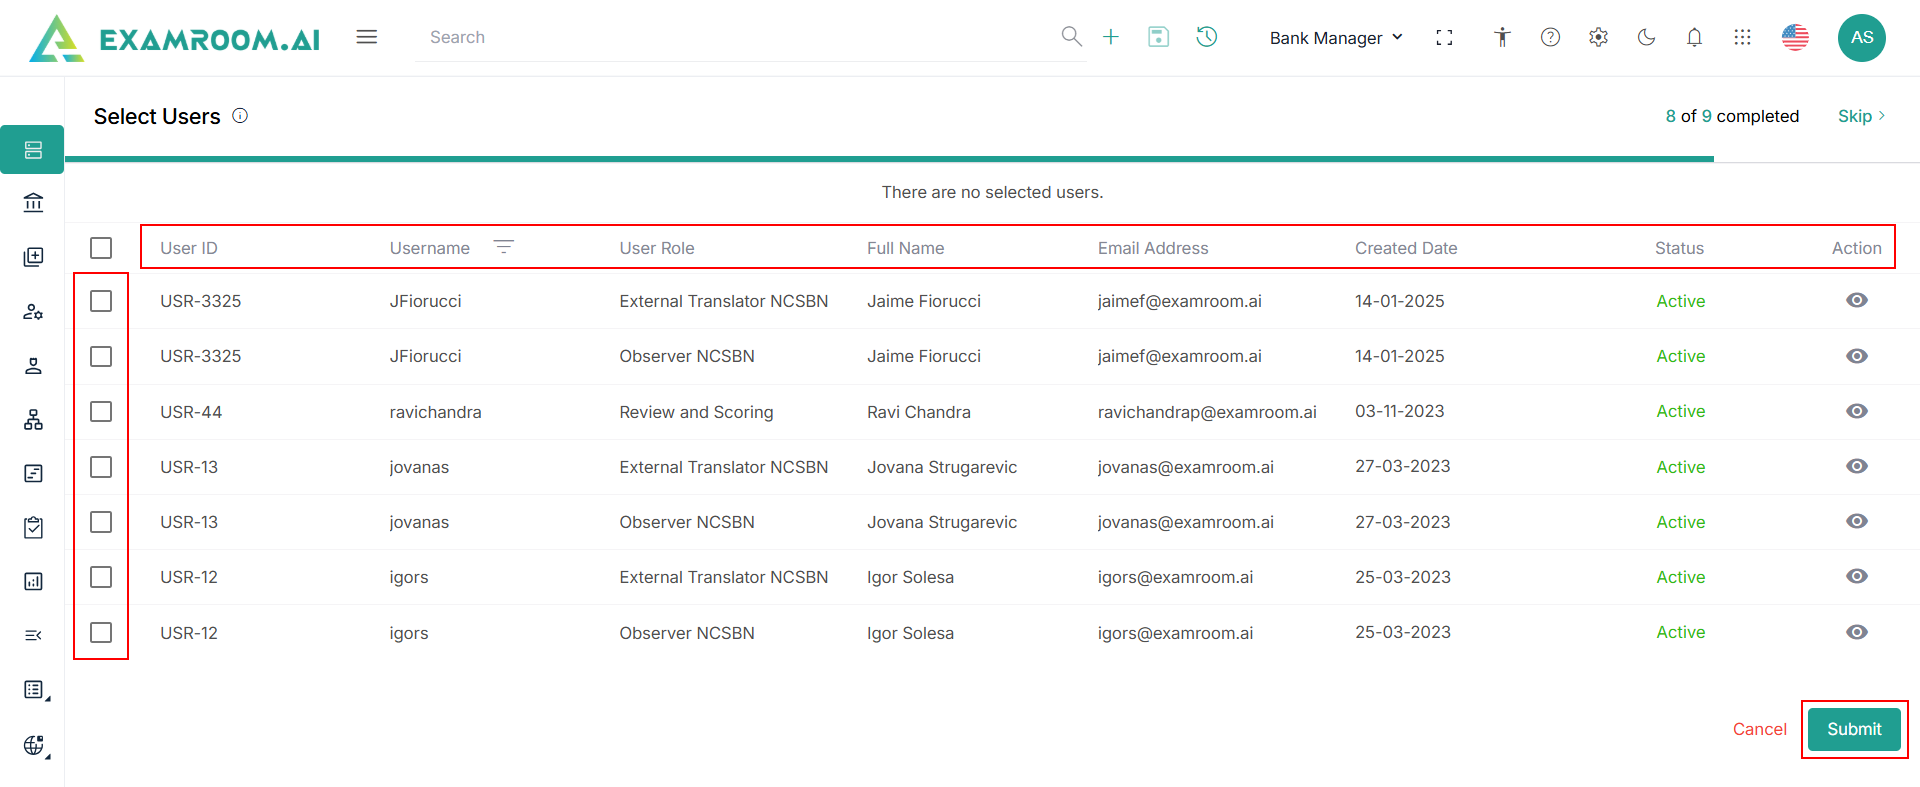The image size is (1920, 787).
Task: Sort by Status column header
Action: point(1680,248)
